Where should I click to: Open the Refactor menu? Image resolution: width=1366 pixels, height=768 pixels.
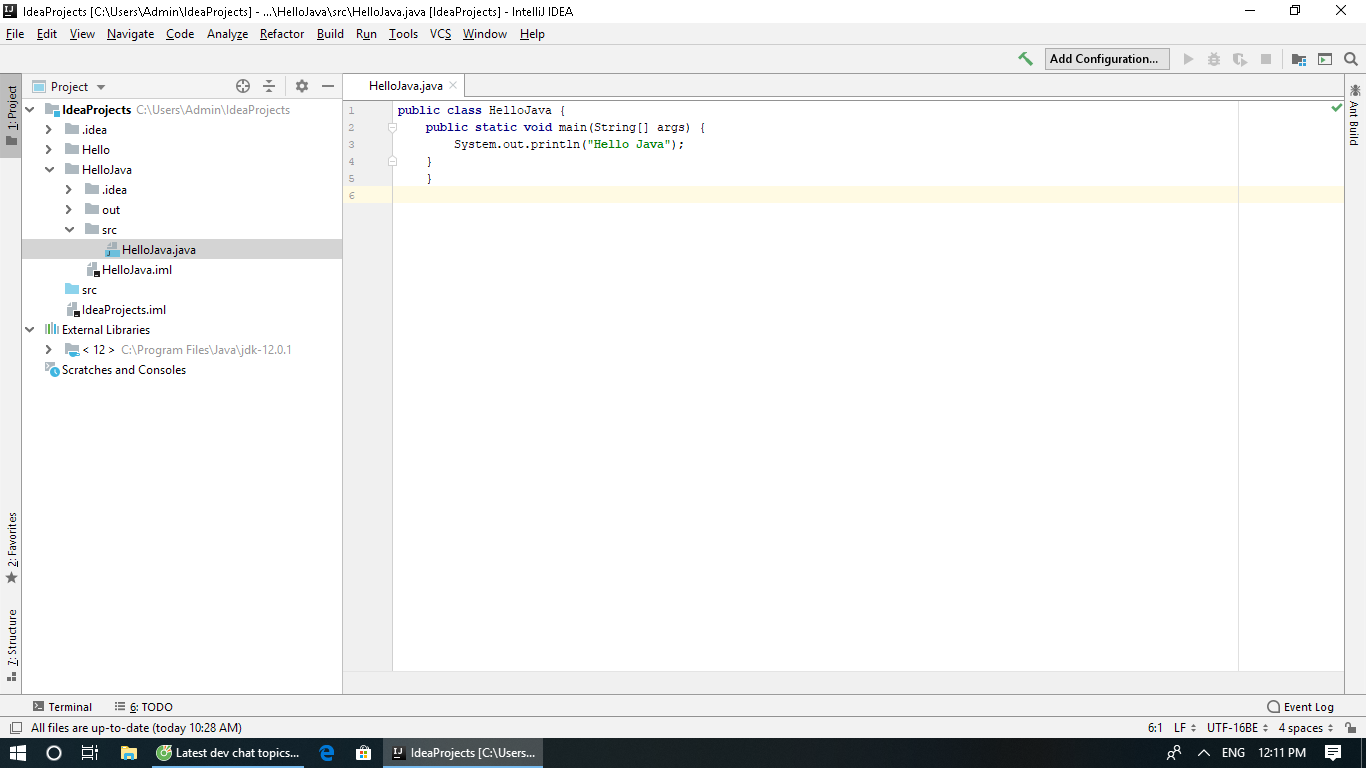click(x=281, y=34)
